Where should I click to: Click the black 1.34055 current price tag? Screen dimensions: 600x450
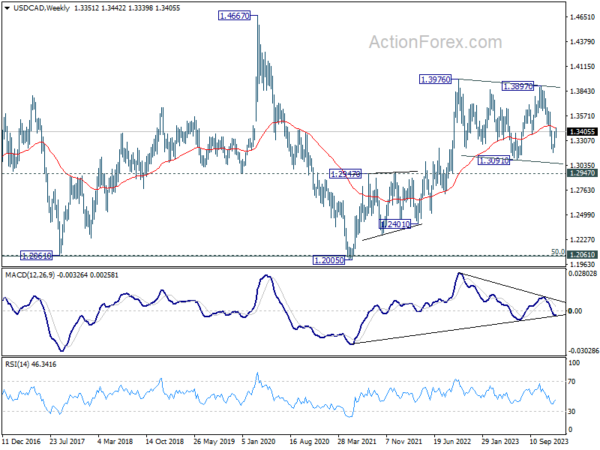(582, 132)
